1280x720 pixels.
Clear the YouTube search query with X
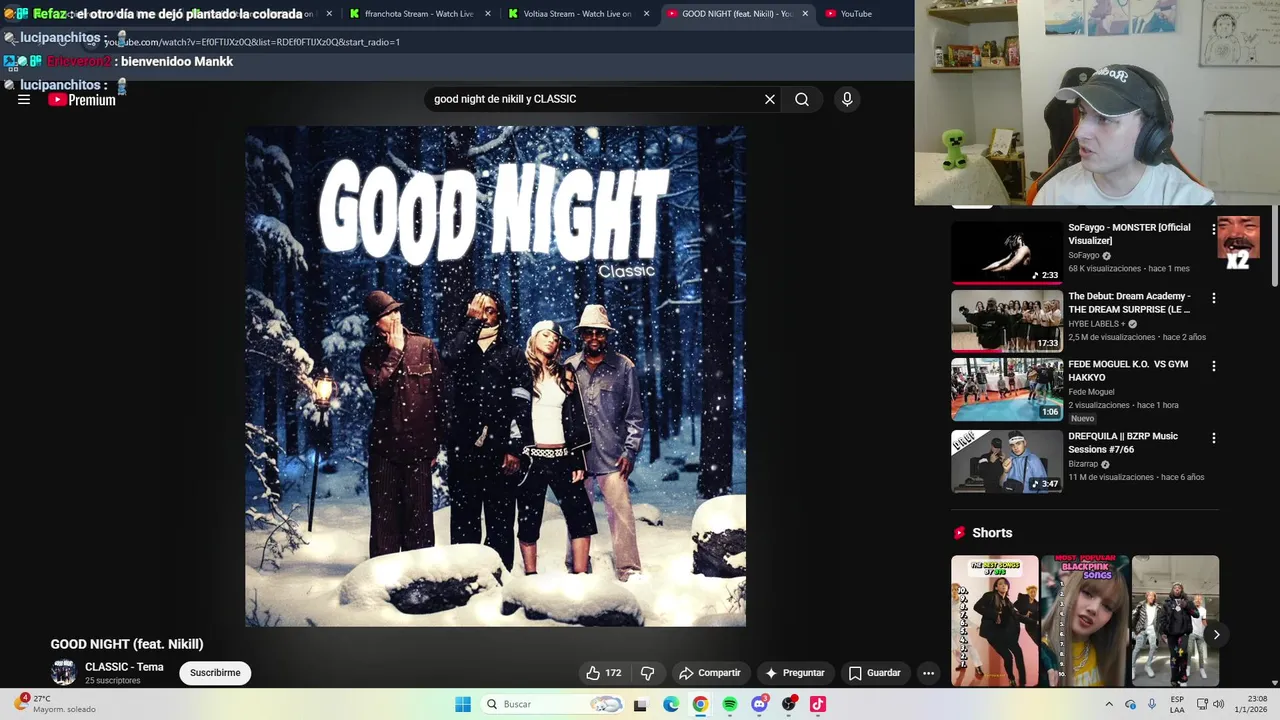coord(770,99)
